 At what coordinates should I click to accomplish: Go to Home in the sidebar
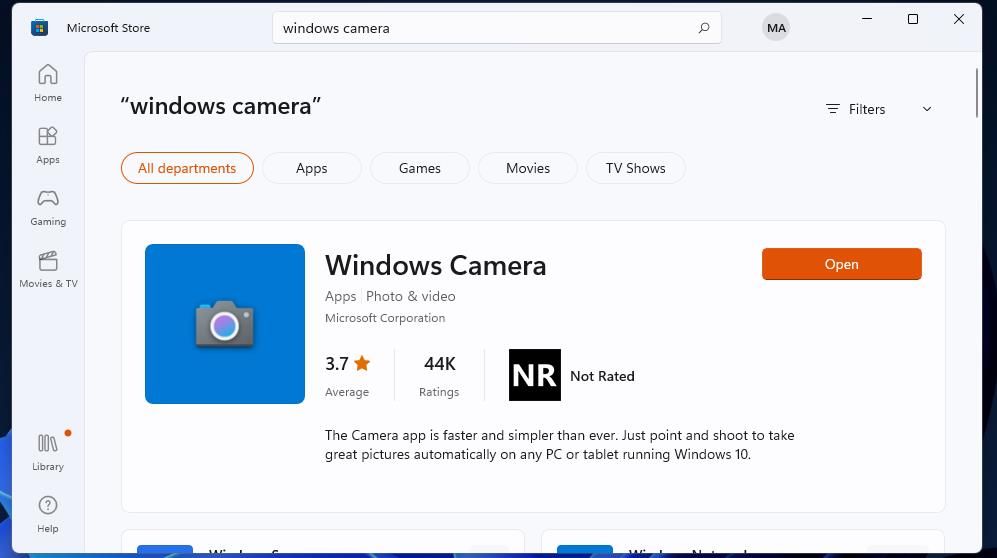point(48,83)
